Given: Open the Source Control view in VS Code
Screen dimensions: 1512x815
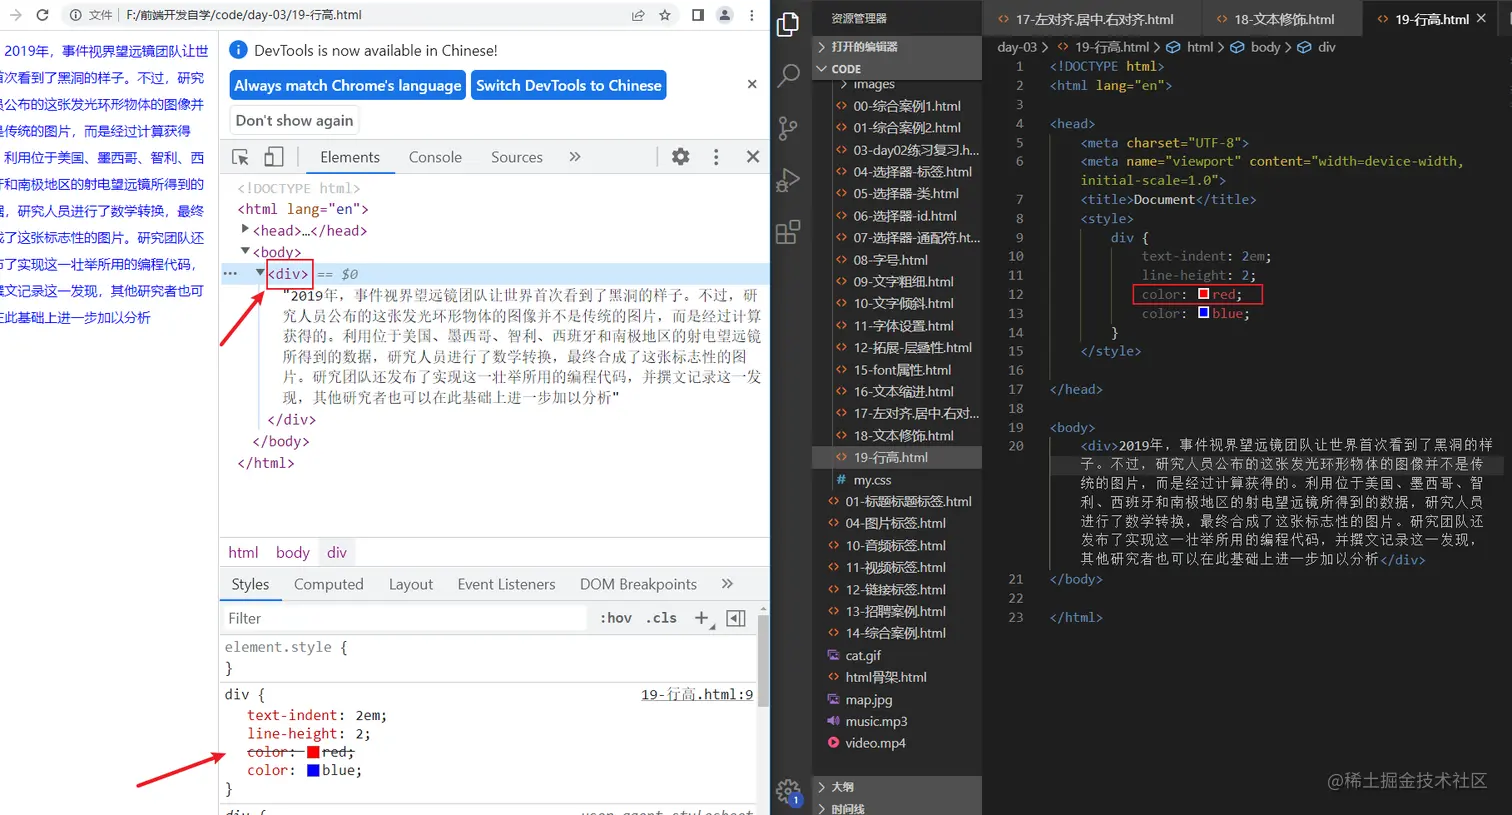Looking at the screenshot, I should 788,128.
